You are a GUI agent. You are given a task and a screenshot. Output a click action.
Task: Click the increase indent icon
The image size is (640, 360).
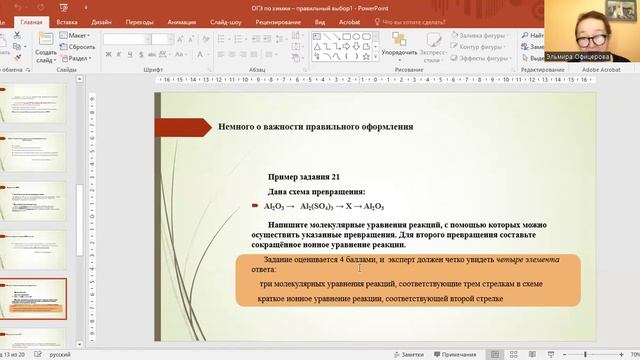pyautogui.click(x=267, y=39)
